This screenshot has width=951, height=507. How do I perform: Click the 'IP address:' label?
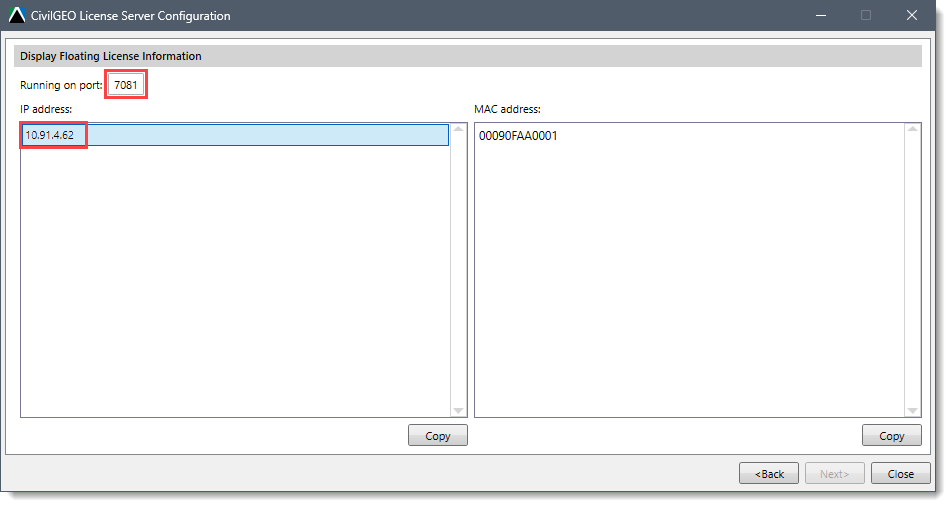click(46, 109)
